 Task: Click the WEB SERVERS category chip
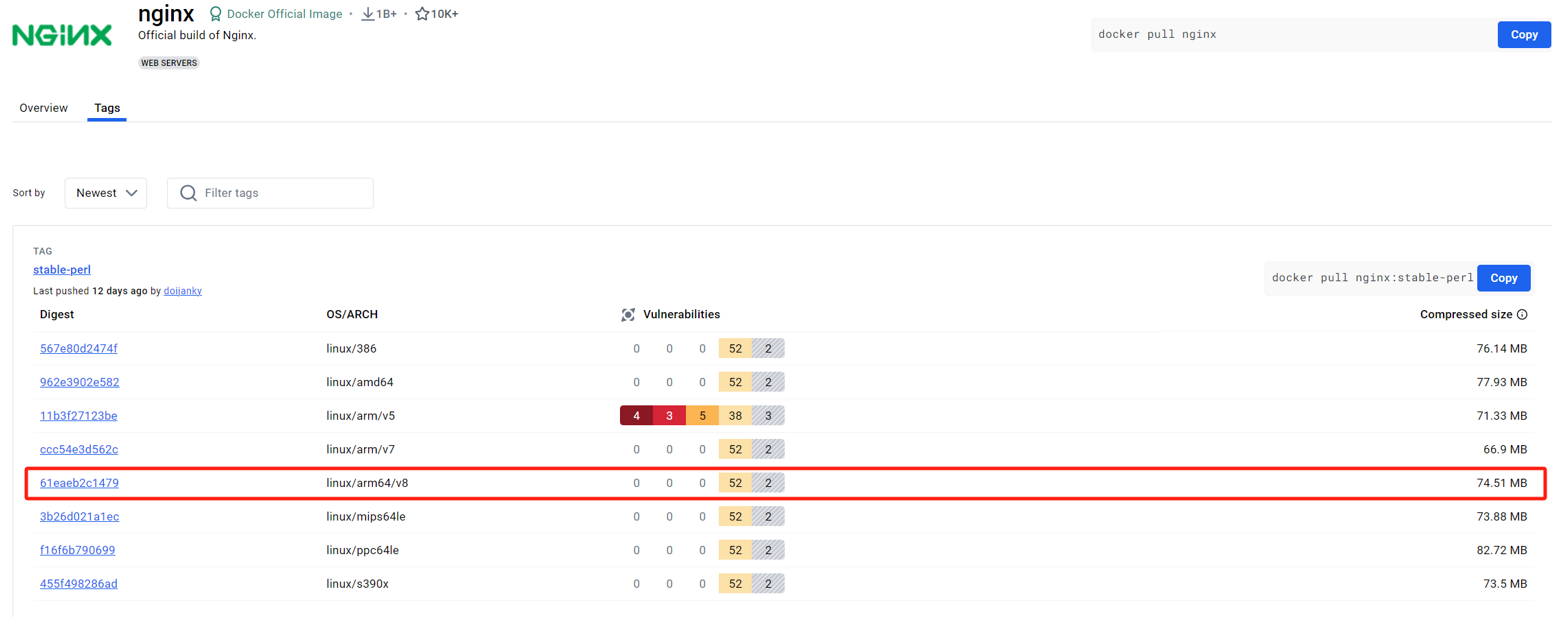point(169,63)
